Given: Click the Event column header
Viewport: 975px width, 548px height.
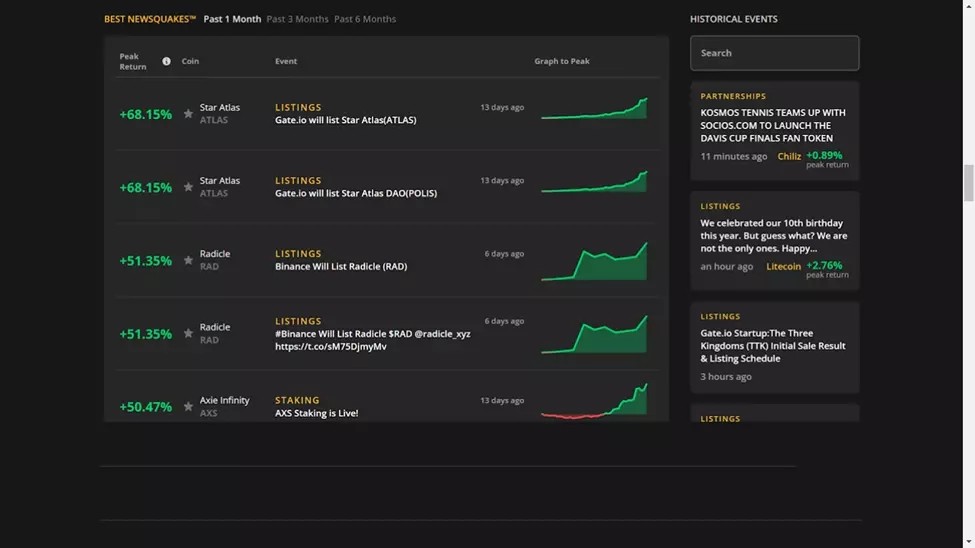Looking at the screenshot, I should 286,61.
